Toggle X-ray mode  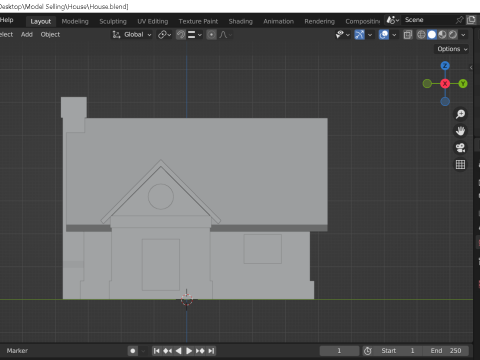pyautogui.click(x=407, y=35)
